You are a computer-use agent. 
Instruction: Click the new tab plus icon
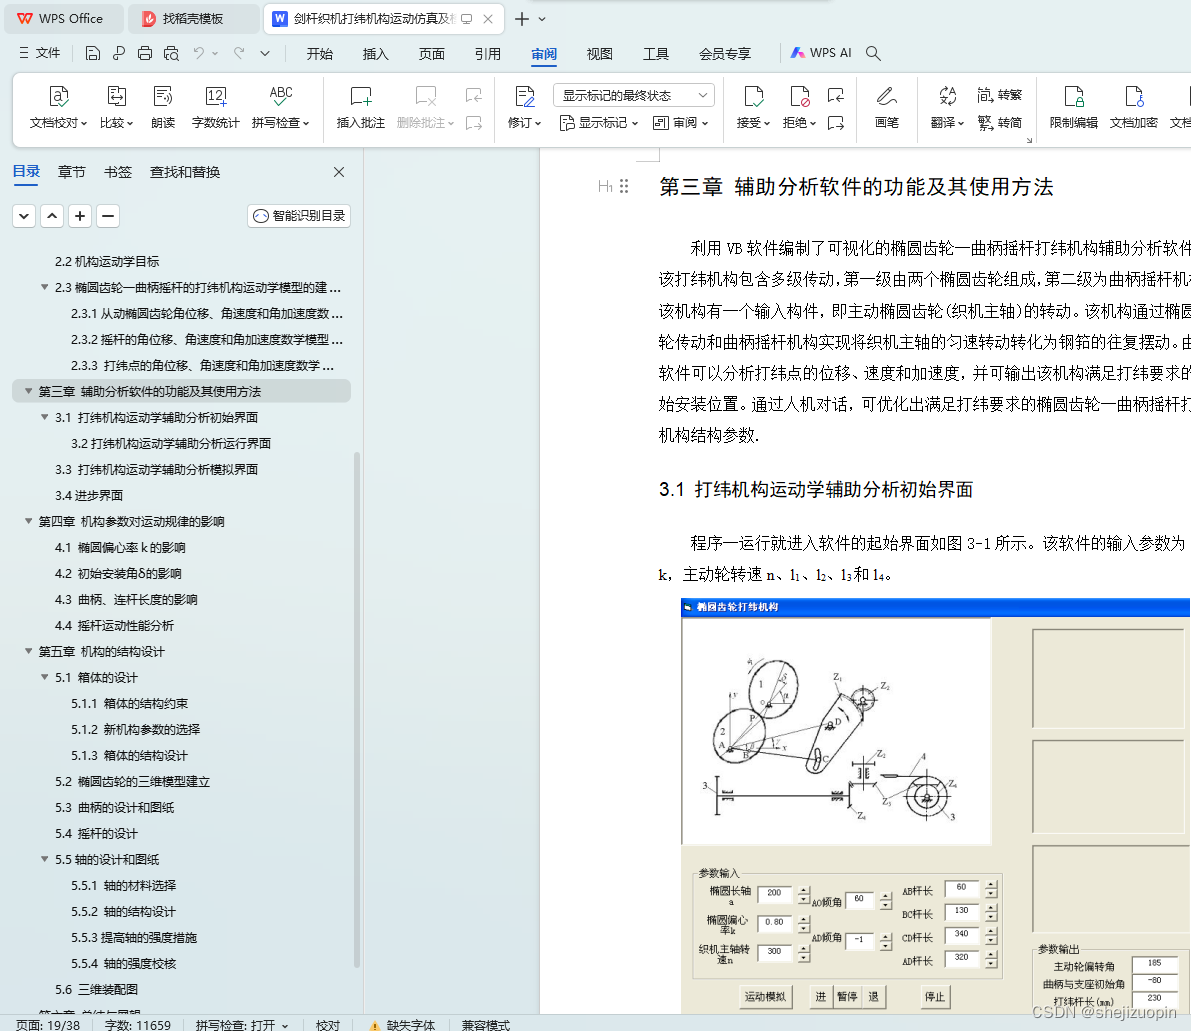522,19
